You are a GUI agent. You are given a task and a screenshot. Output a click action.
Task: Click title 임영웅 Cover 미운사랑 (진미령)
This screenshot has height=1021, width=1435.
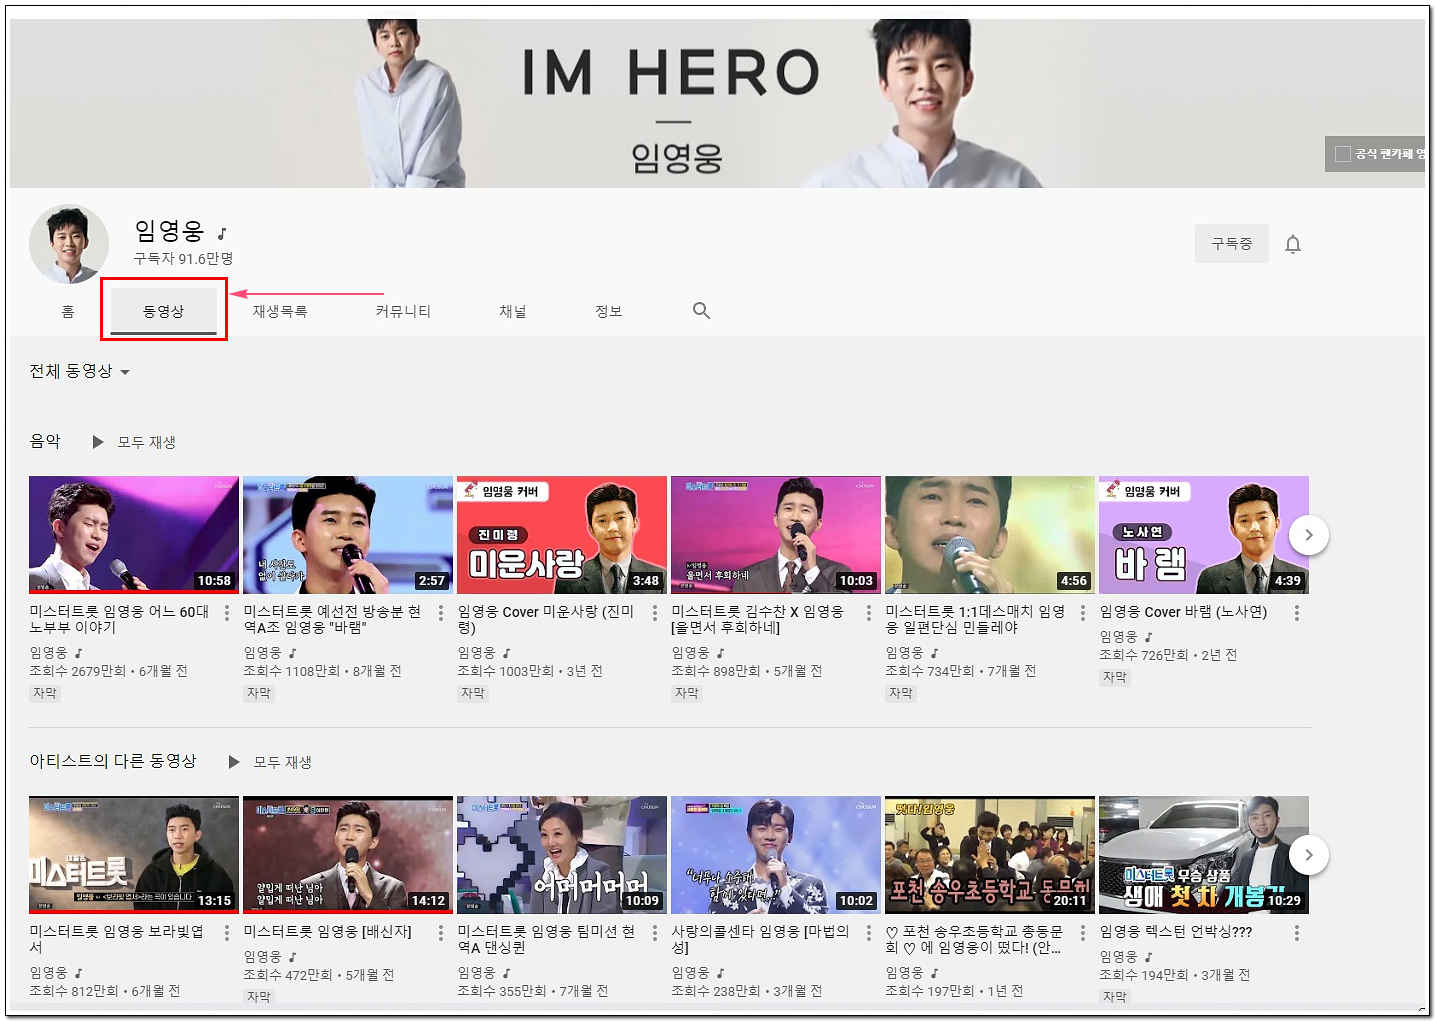coord(546,620)
